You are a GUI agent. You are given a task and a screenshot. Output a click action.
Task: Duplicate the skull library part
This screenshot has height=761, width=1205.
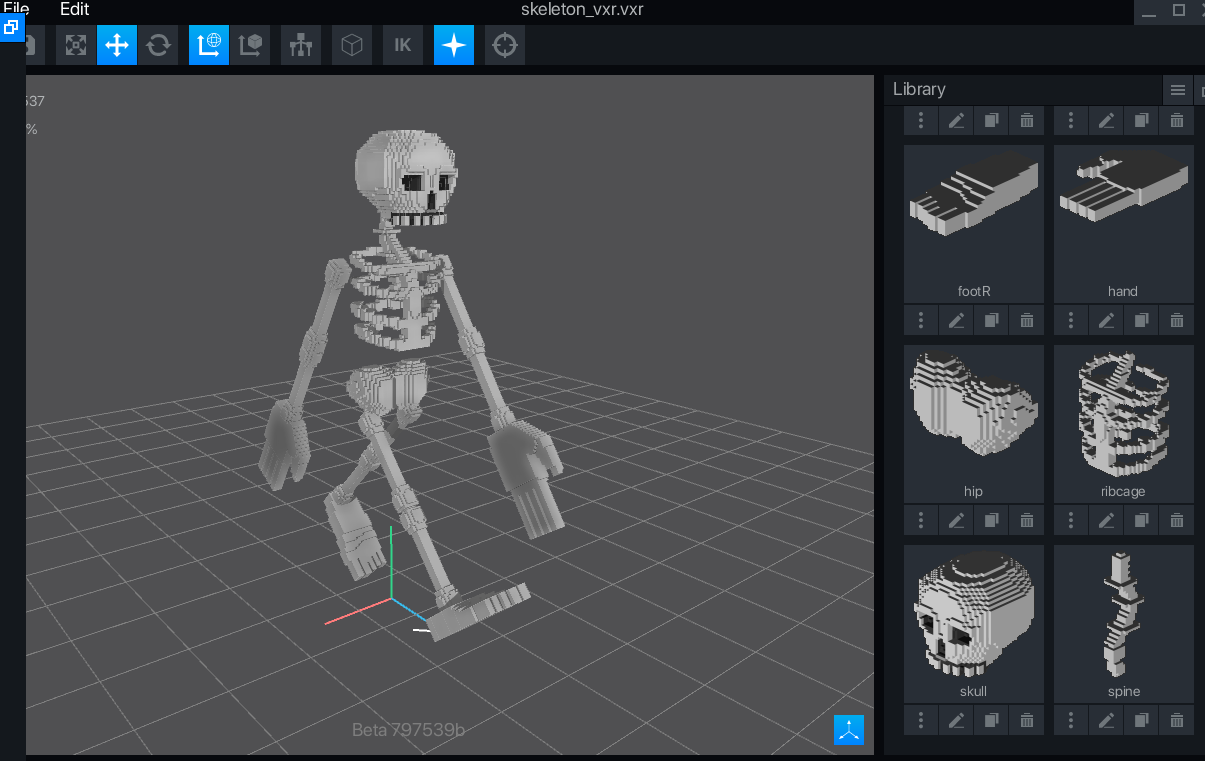(991, 720)
